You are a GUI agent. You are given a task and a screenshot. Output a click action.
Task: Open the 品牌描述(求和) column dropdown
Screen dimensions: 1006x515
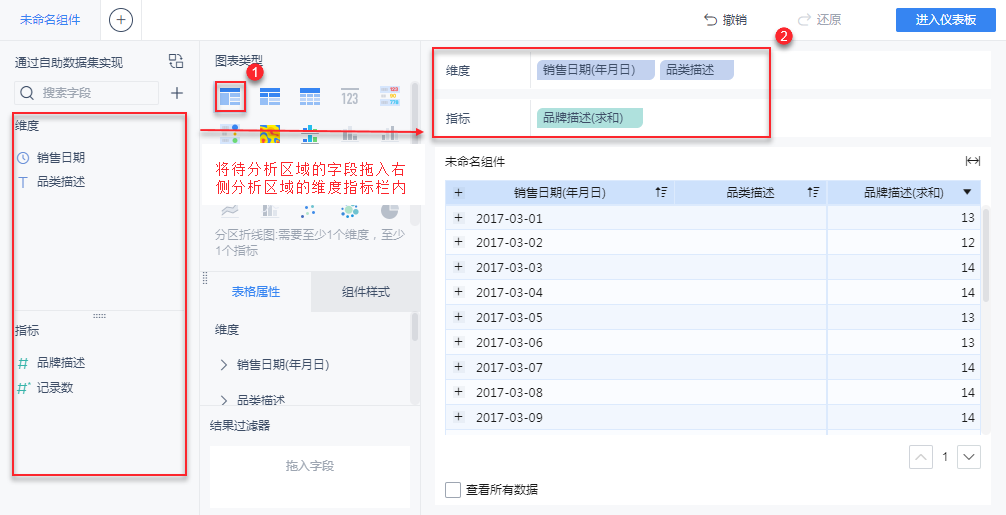967,192
